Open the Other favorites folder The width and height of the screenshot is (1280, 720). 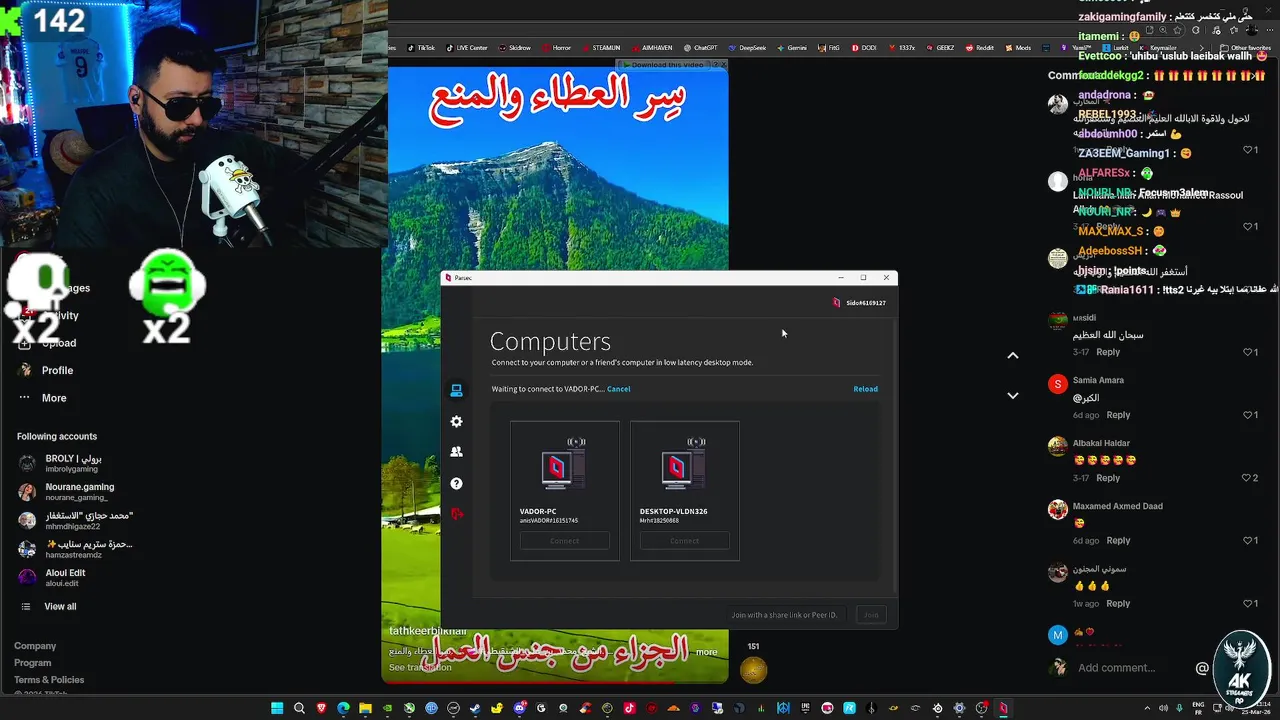(x=1245, y=48)
